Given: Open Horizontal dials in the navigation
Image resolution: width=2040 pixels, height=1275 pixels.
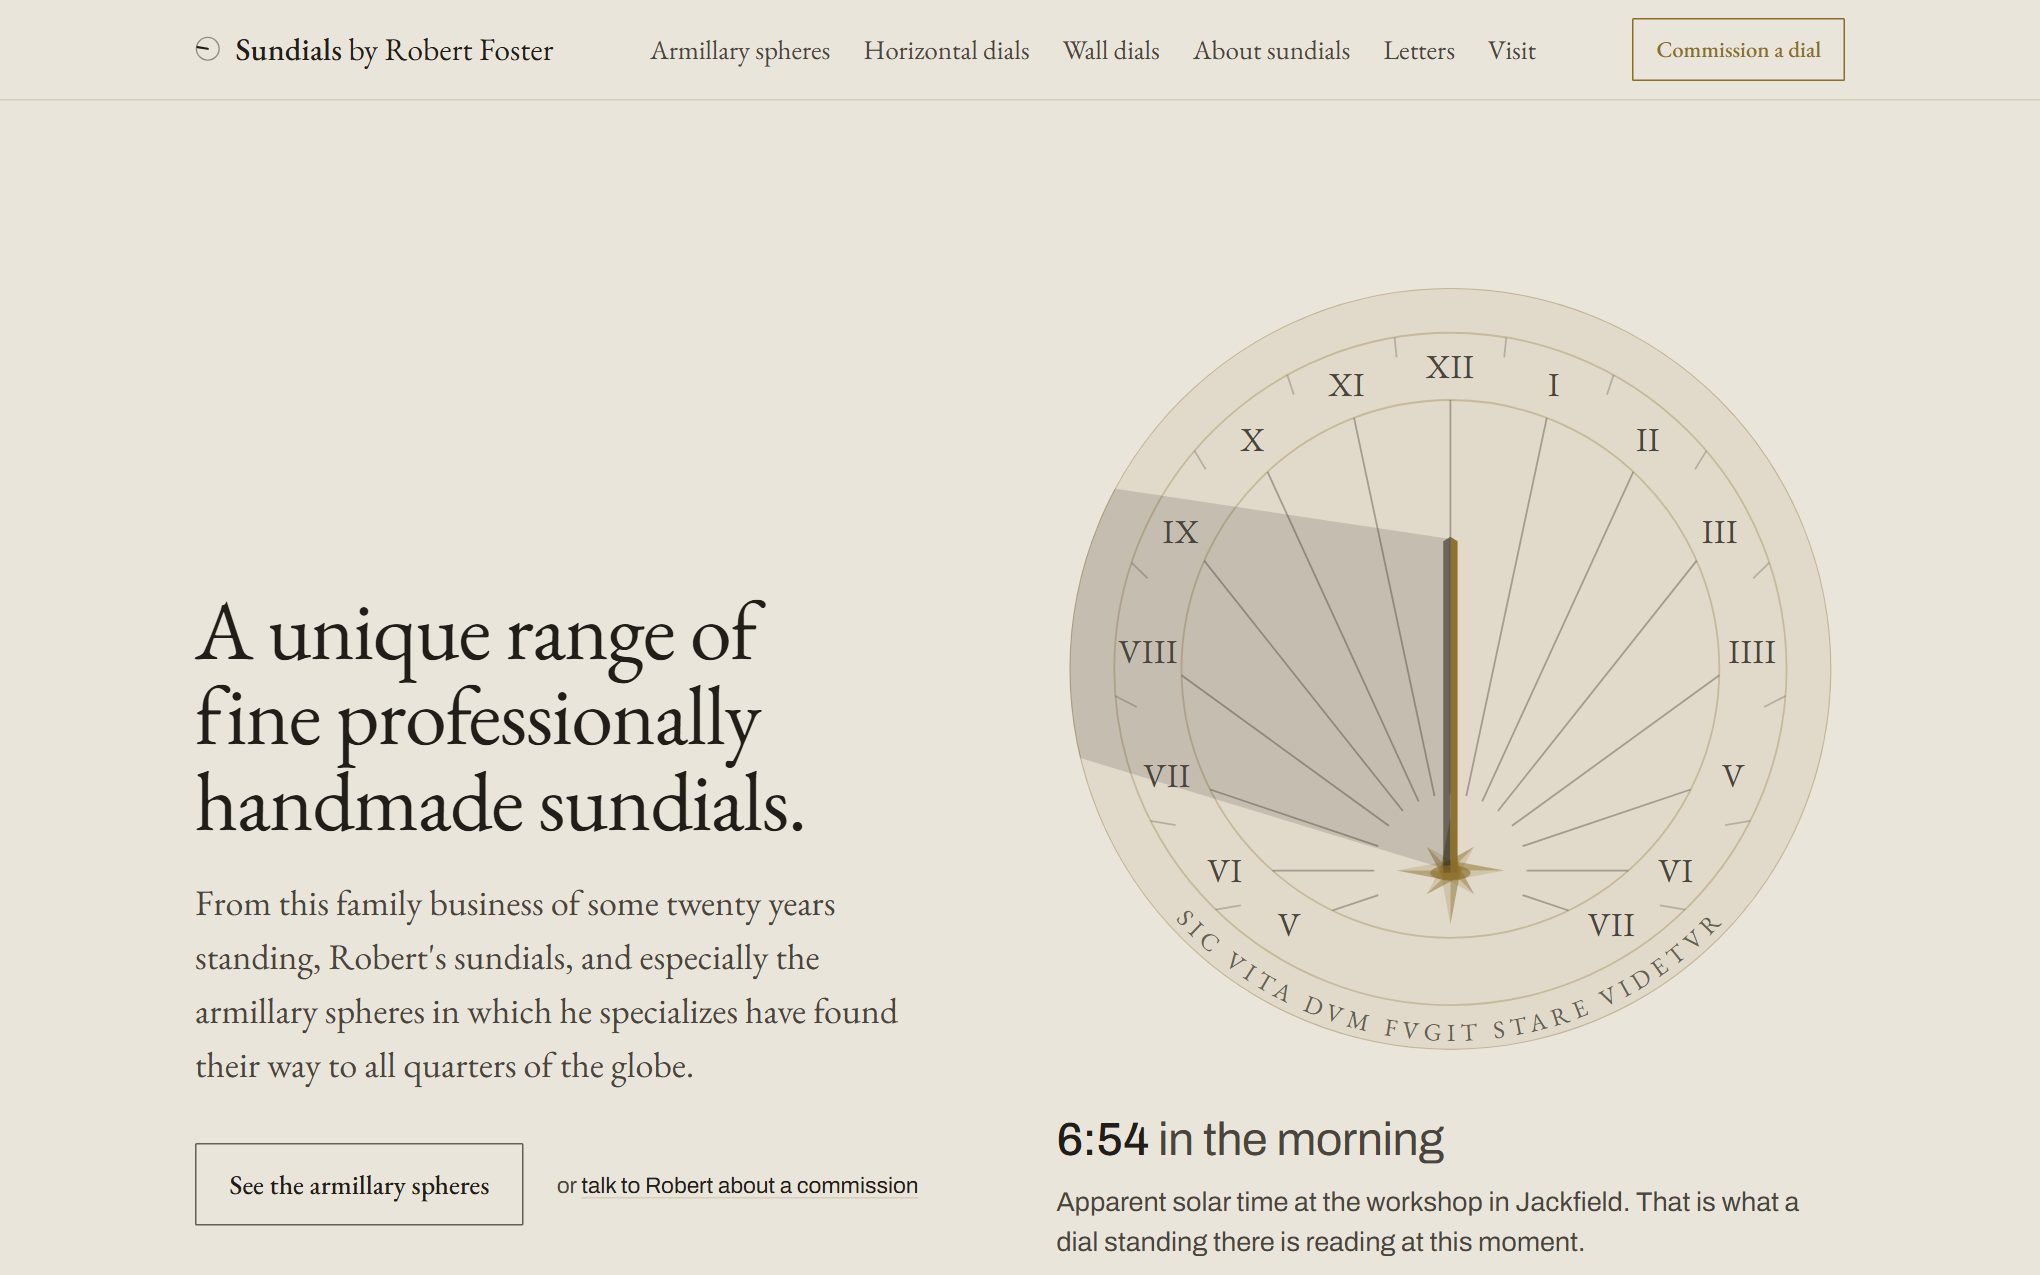Looking at the screenshot, I should point(946,50).
